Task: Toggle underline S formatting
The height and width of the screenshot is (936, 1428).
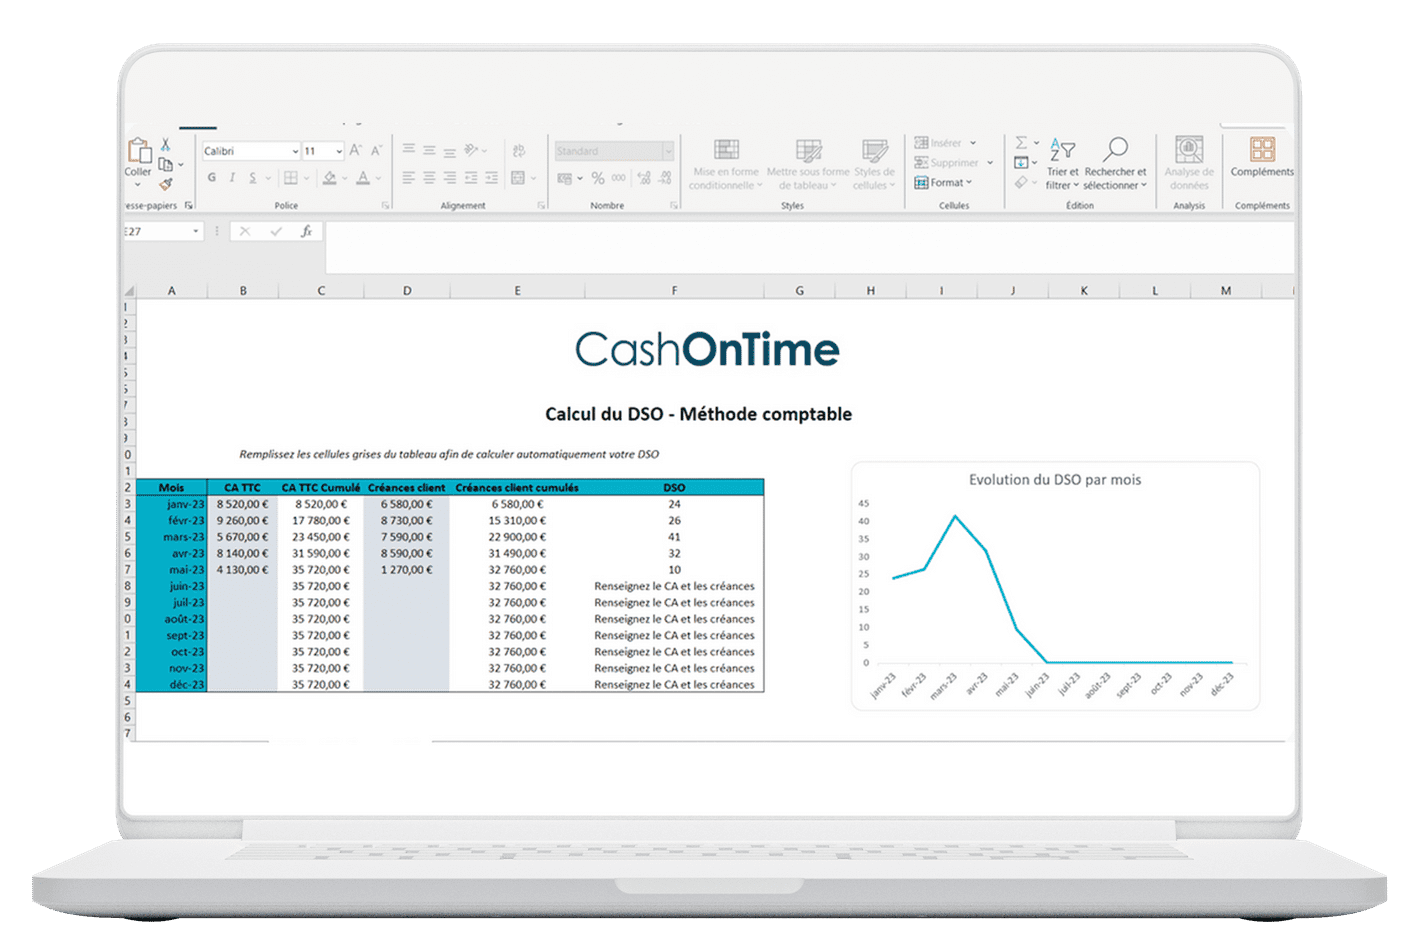Action: [253, 178]
